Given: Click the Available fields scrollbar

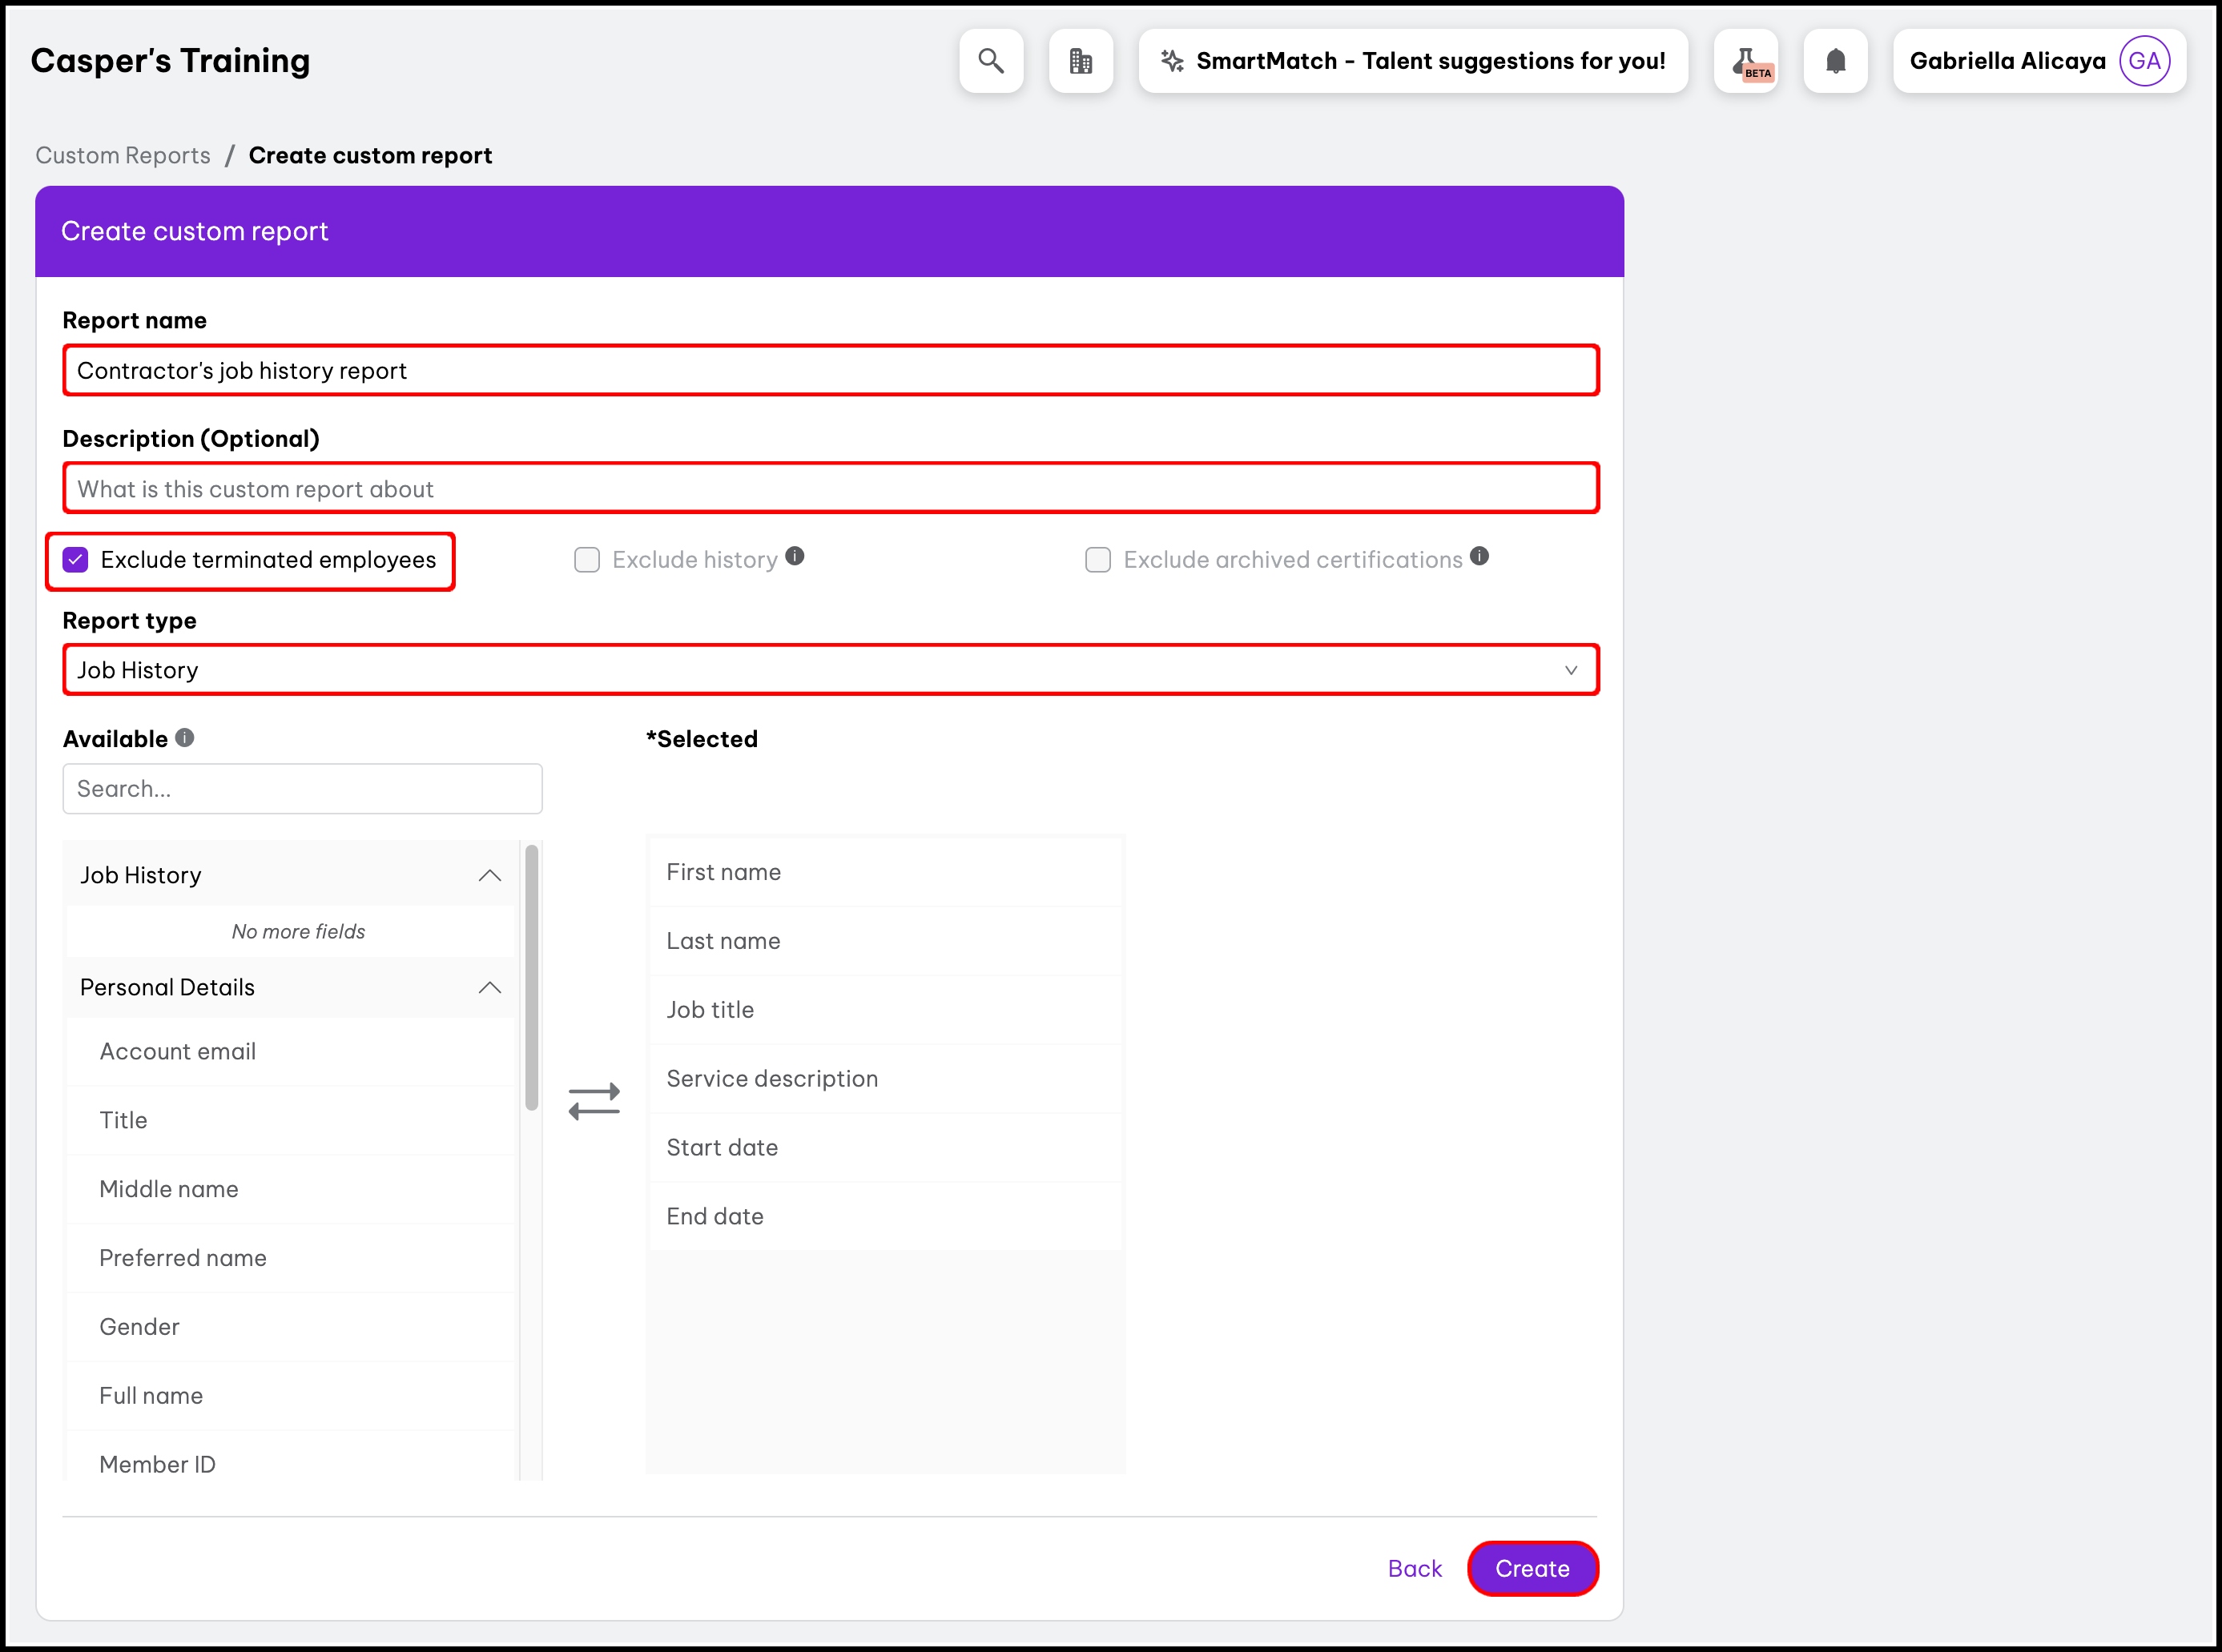Looking at the screenshot, I should [x=532, y=977].
